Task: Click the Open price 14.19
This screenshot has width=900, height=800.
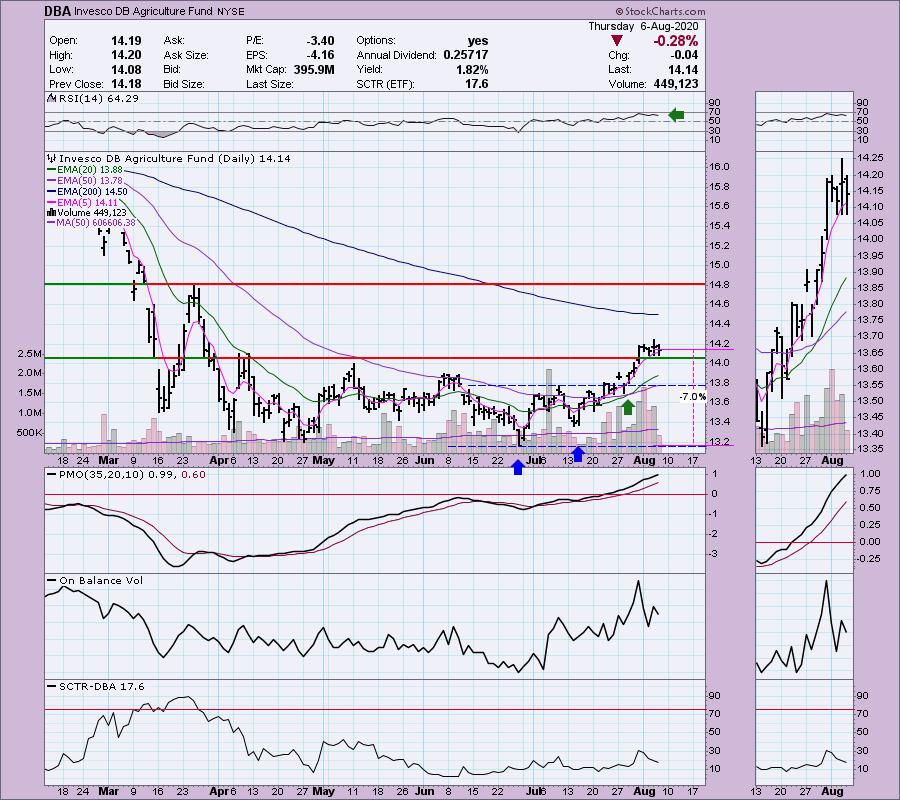Action: 126,41
